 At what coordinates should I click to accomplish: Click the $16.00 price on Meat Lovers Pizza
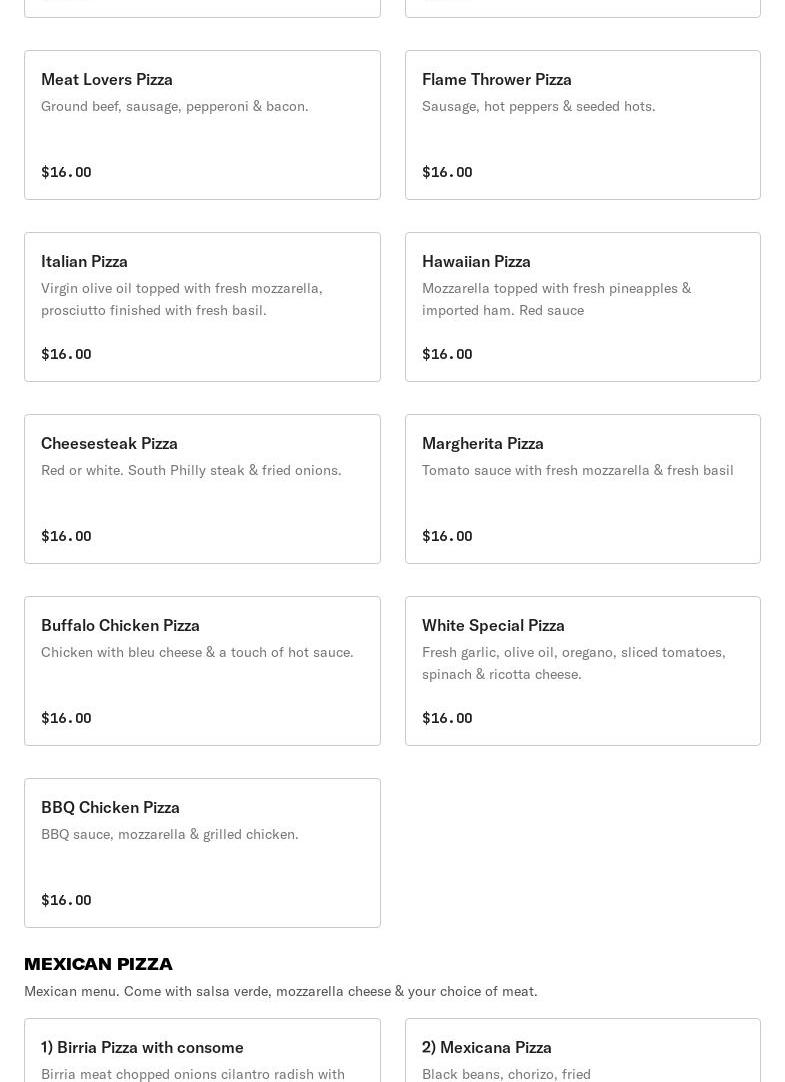[x=66, y=172]
